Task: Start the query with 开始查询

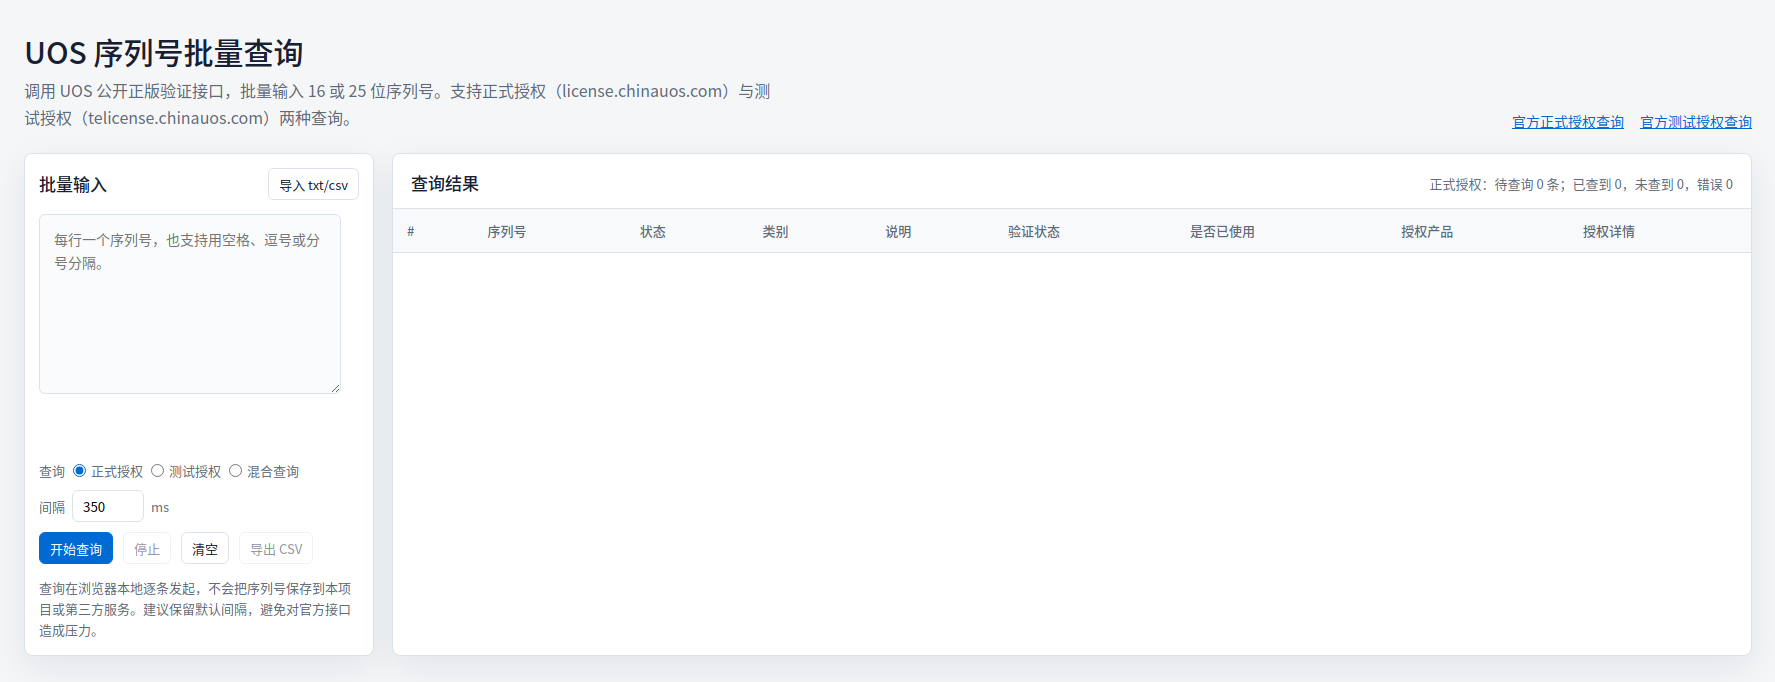Action: click(76, 549)
